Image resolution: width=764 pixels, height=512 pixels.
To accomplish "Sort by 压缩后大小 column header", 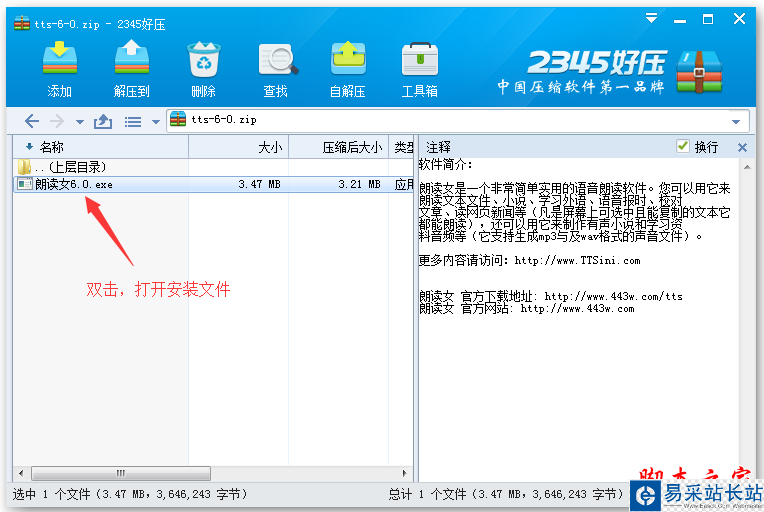I will click(x=338, y=147).
